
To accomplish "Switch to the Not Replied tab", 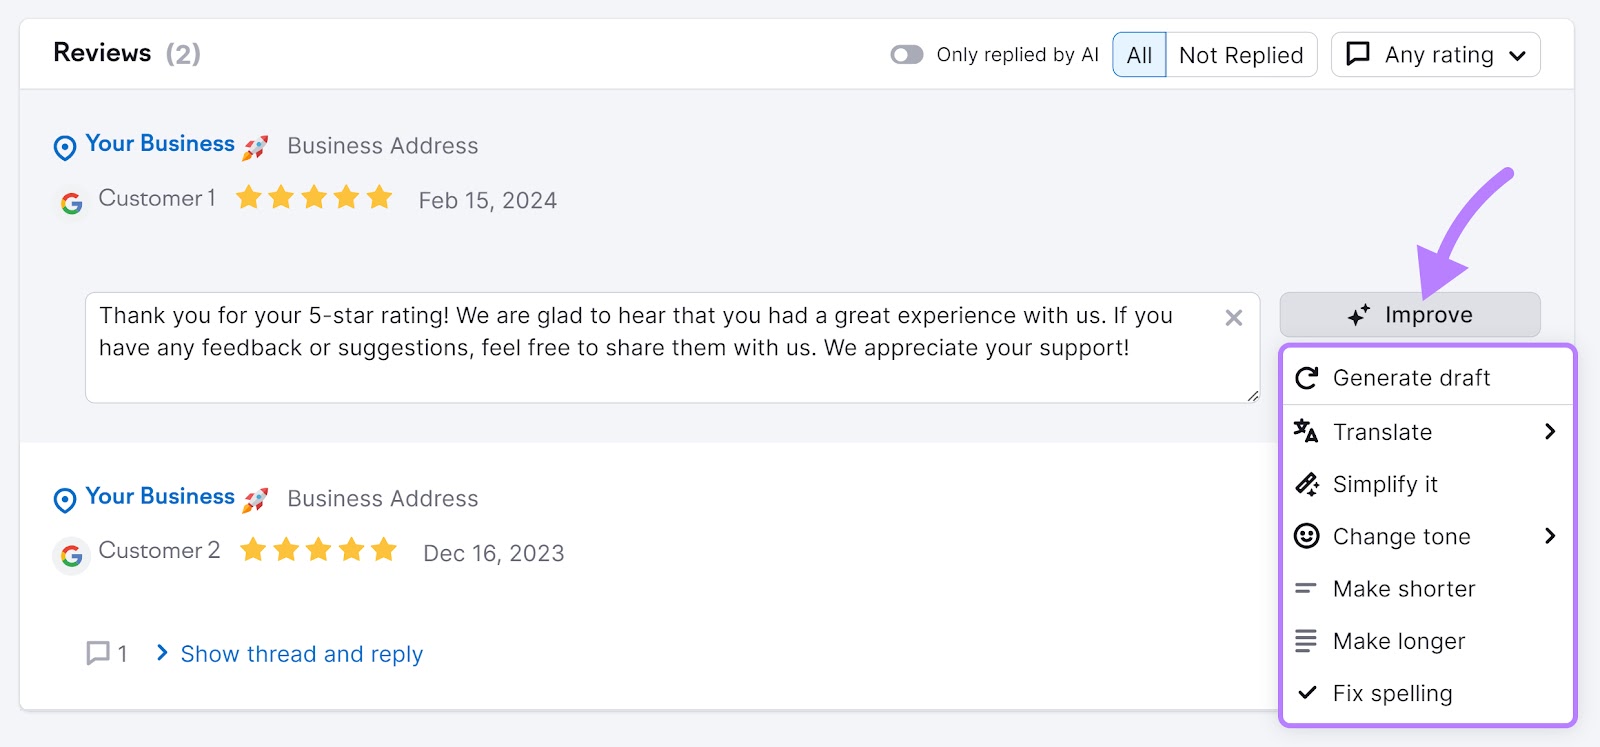I will coord(1241,55).
